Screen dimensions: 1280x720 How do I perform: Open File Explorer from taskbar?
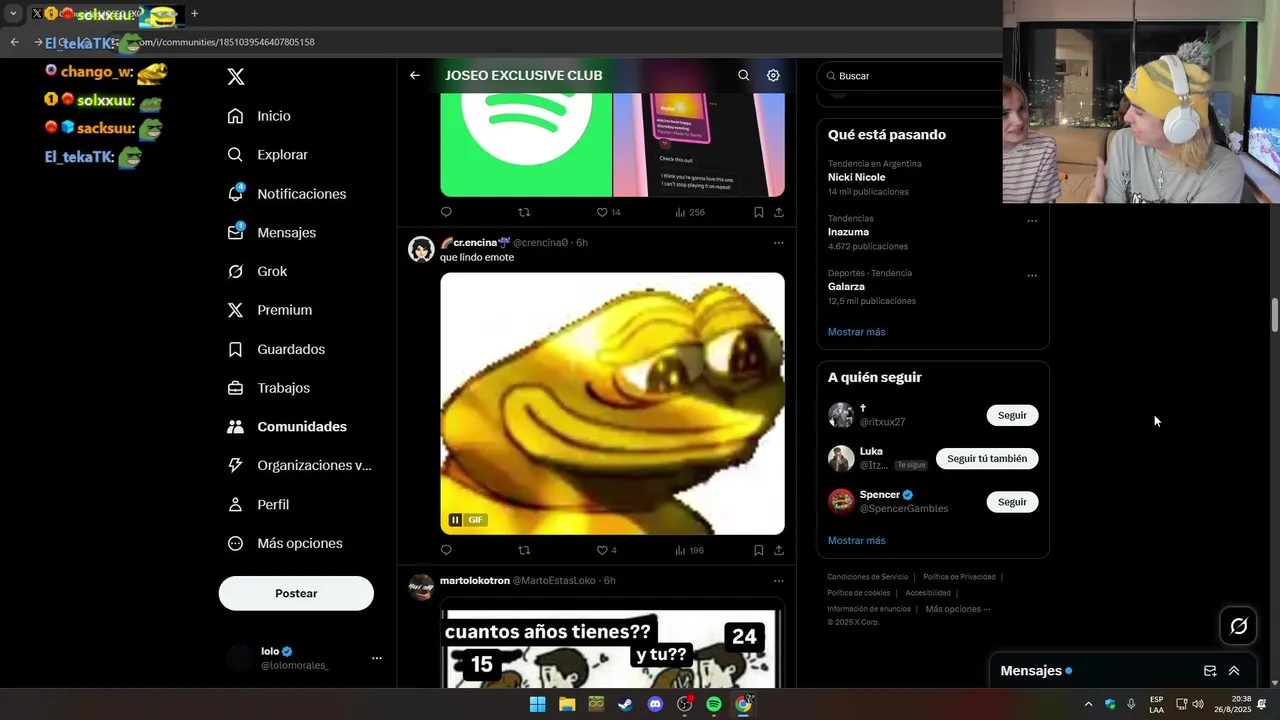click(x=567, y=704)
